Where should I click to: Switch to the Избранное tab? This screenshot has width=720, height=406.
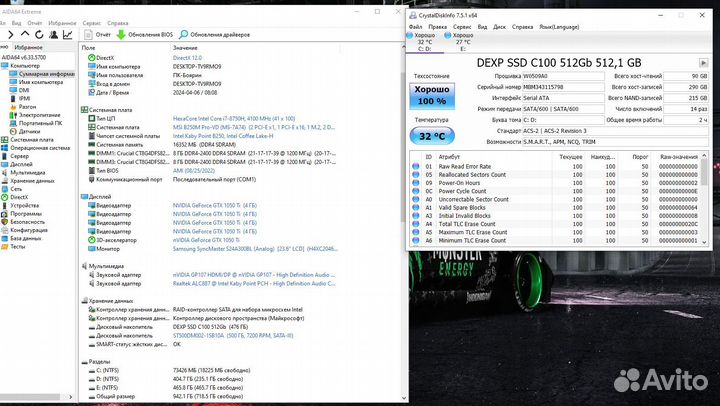point(28,47)
